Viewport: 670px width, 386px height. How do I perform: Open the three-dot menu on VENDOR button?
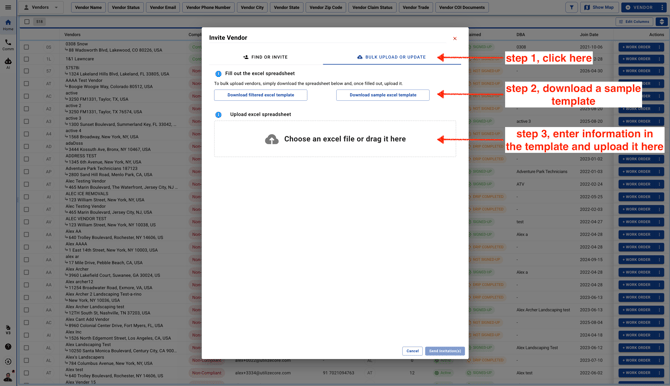[662, 7]
